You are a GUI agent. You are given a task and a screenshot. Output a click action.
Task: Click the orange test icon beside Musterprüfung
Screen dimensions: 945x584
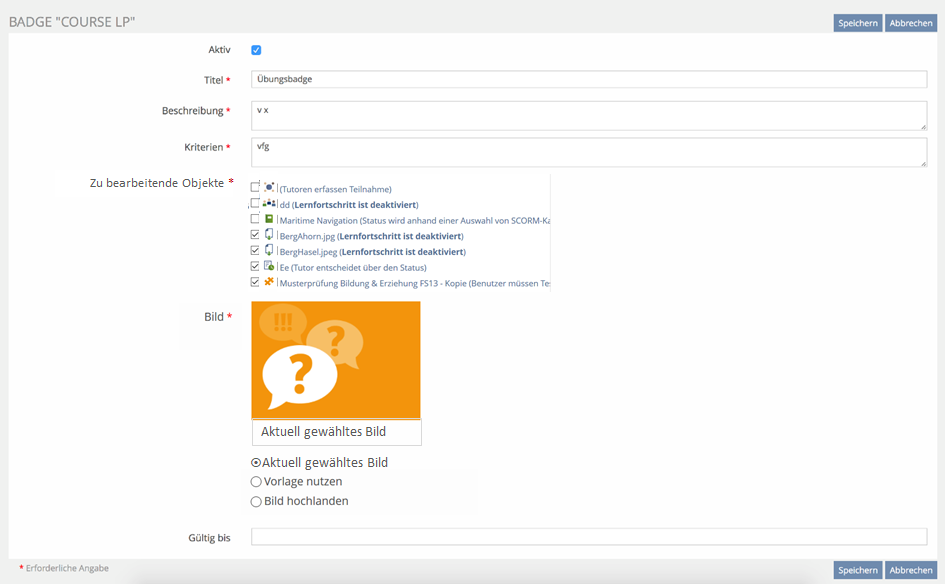coord(269,283)
